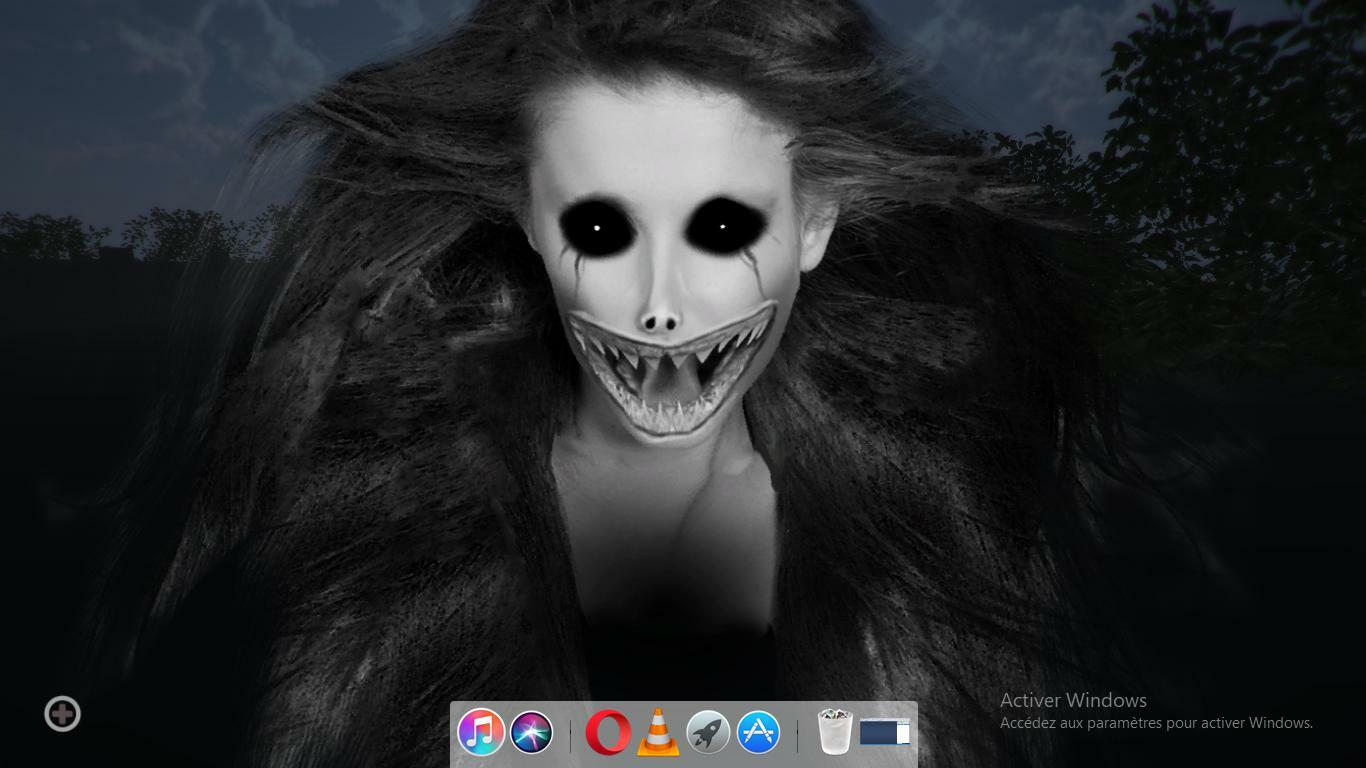Click the creature's left glowing eye on wallpaper
Viewport: 1366px width, 768px height.
[x=596, y=228]
